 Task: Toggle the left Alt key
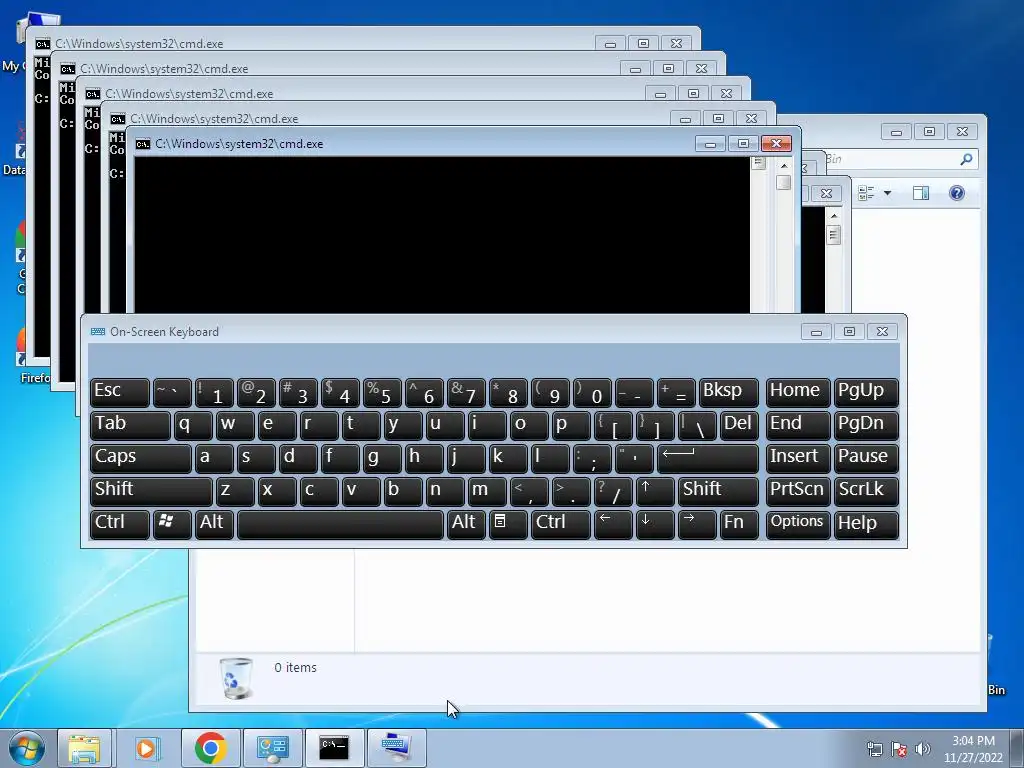pyautogui.click(x=214, y=525)
